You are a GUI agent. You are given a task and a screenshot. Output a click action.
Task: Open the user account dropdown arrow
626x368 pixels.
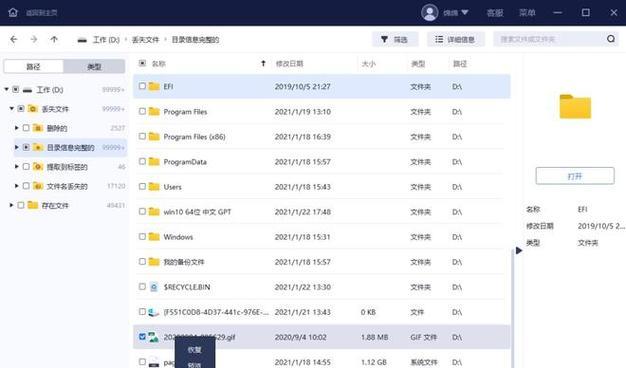pyautogui.click(x=465, y=12)
